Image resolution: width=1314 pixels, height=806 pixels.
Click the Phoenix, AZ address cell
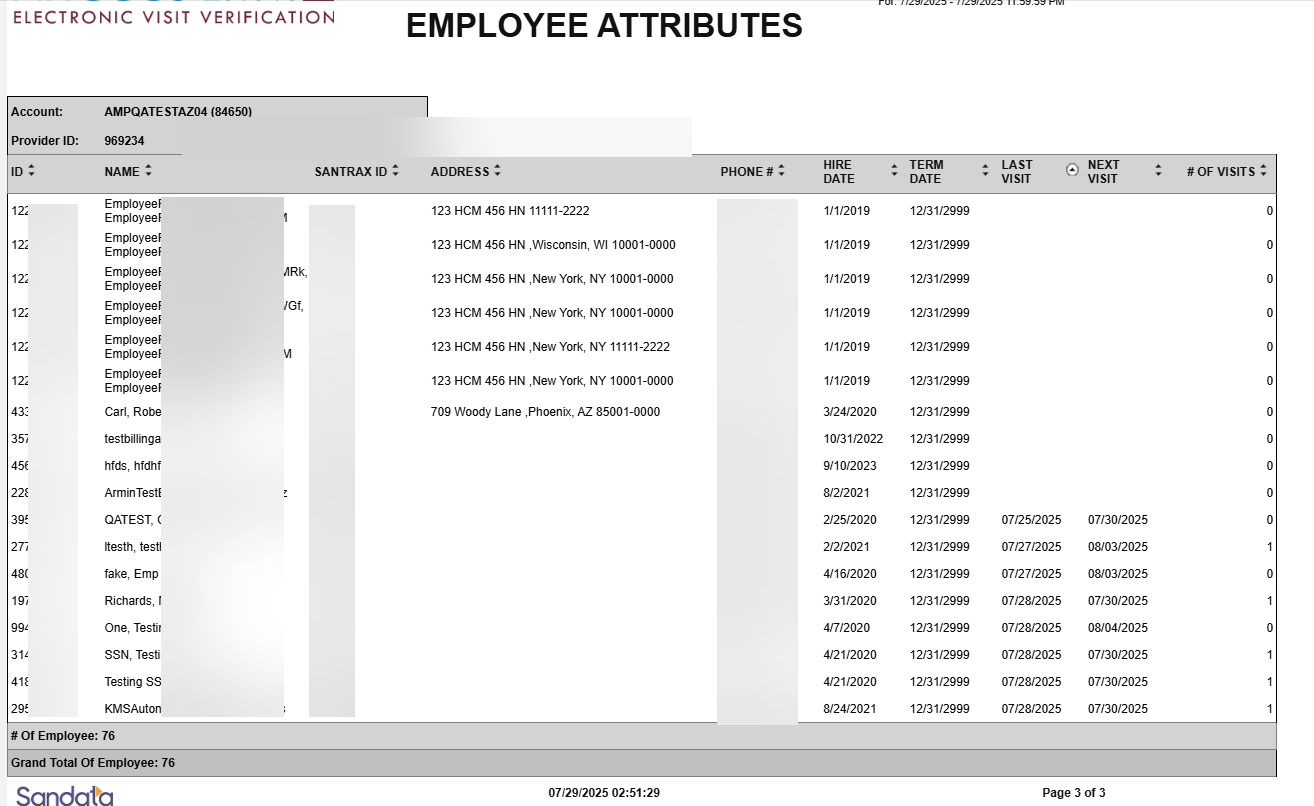point(545,412)
